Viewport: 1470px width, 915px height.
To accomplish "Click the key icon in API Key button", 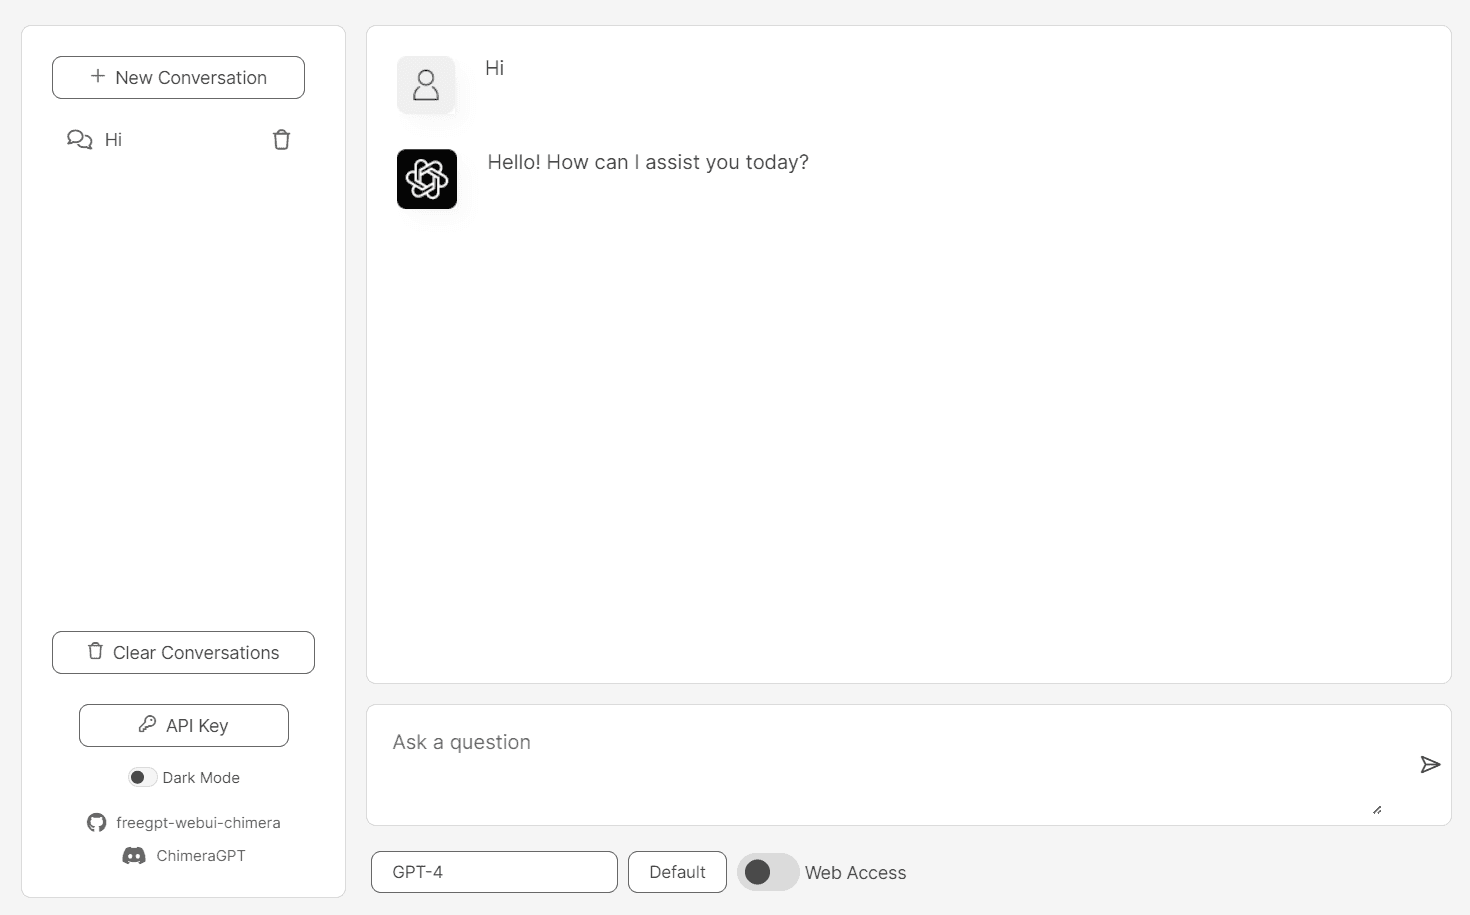I will [x=147, y=725].
